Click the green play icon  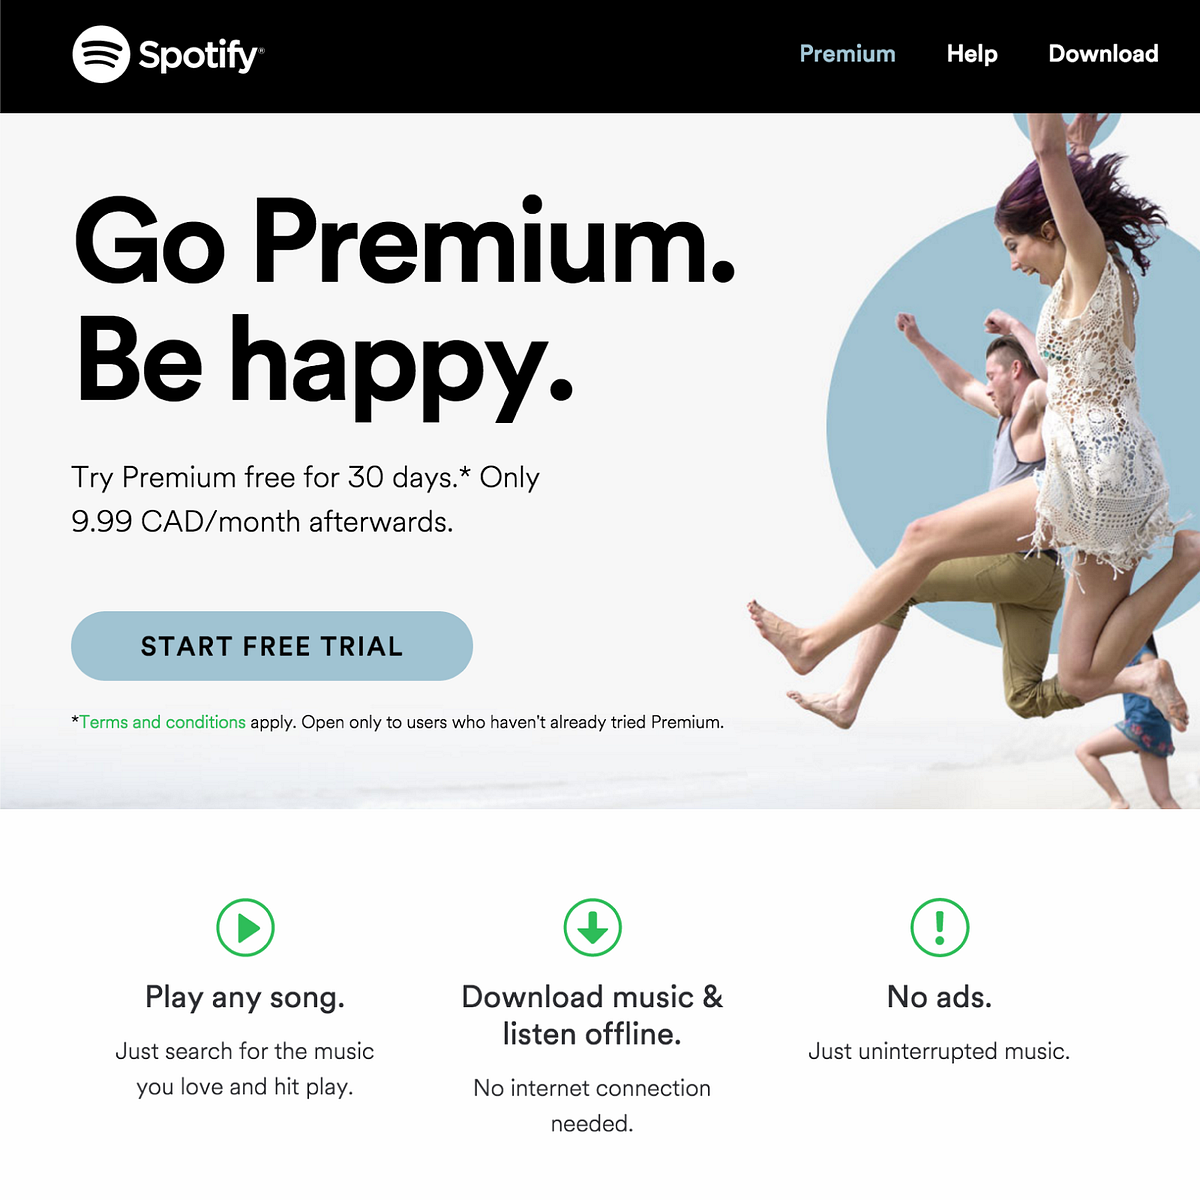(245, 928)
